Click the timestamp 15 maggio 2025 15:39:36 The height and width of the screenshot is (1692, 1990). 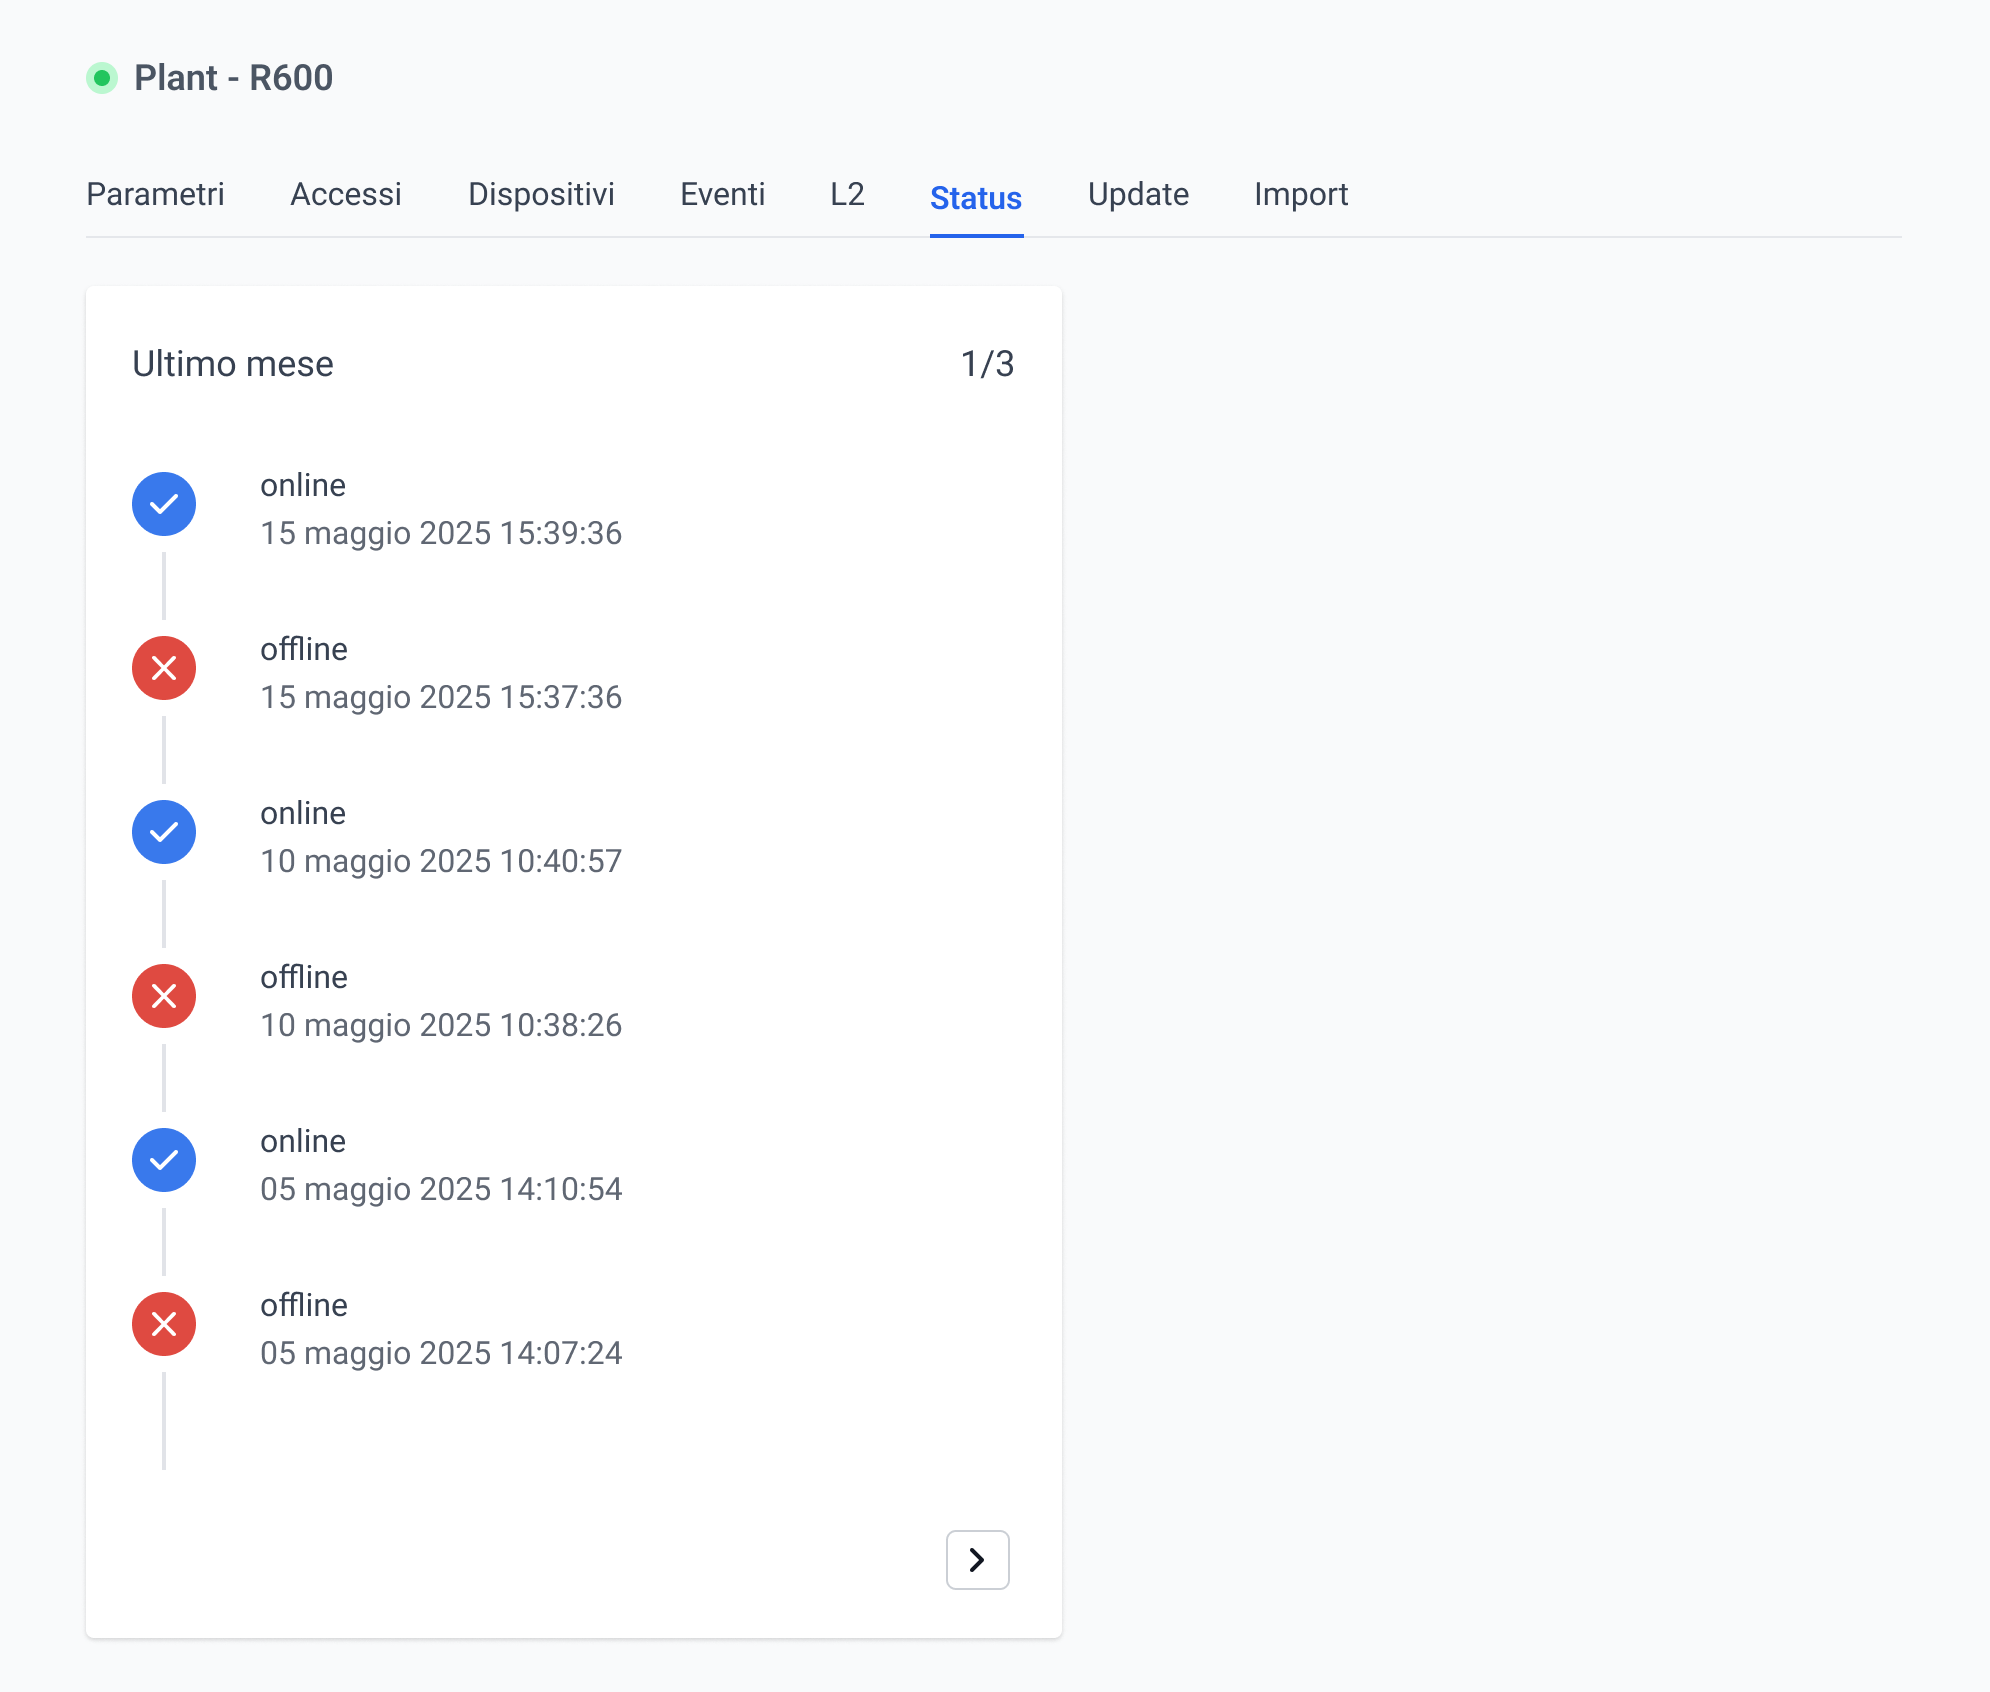coord(441,533)
